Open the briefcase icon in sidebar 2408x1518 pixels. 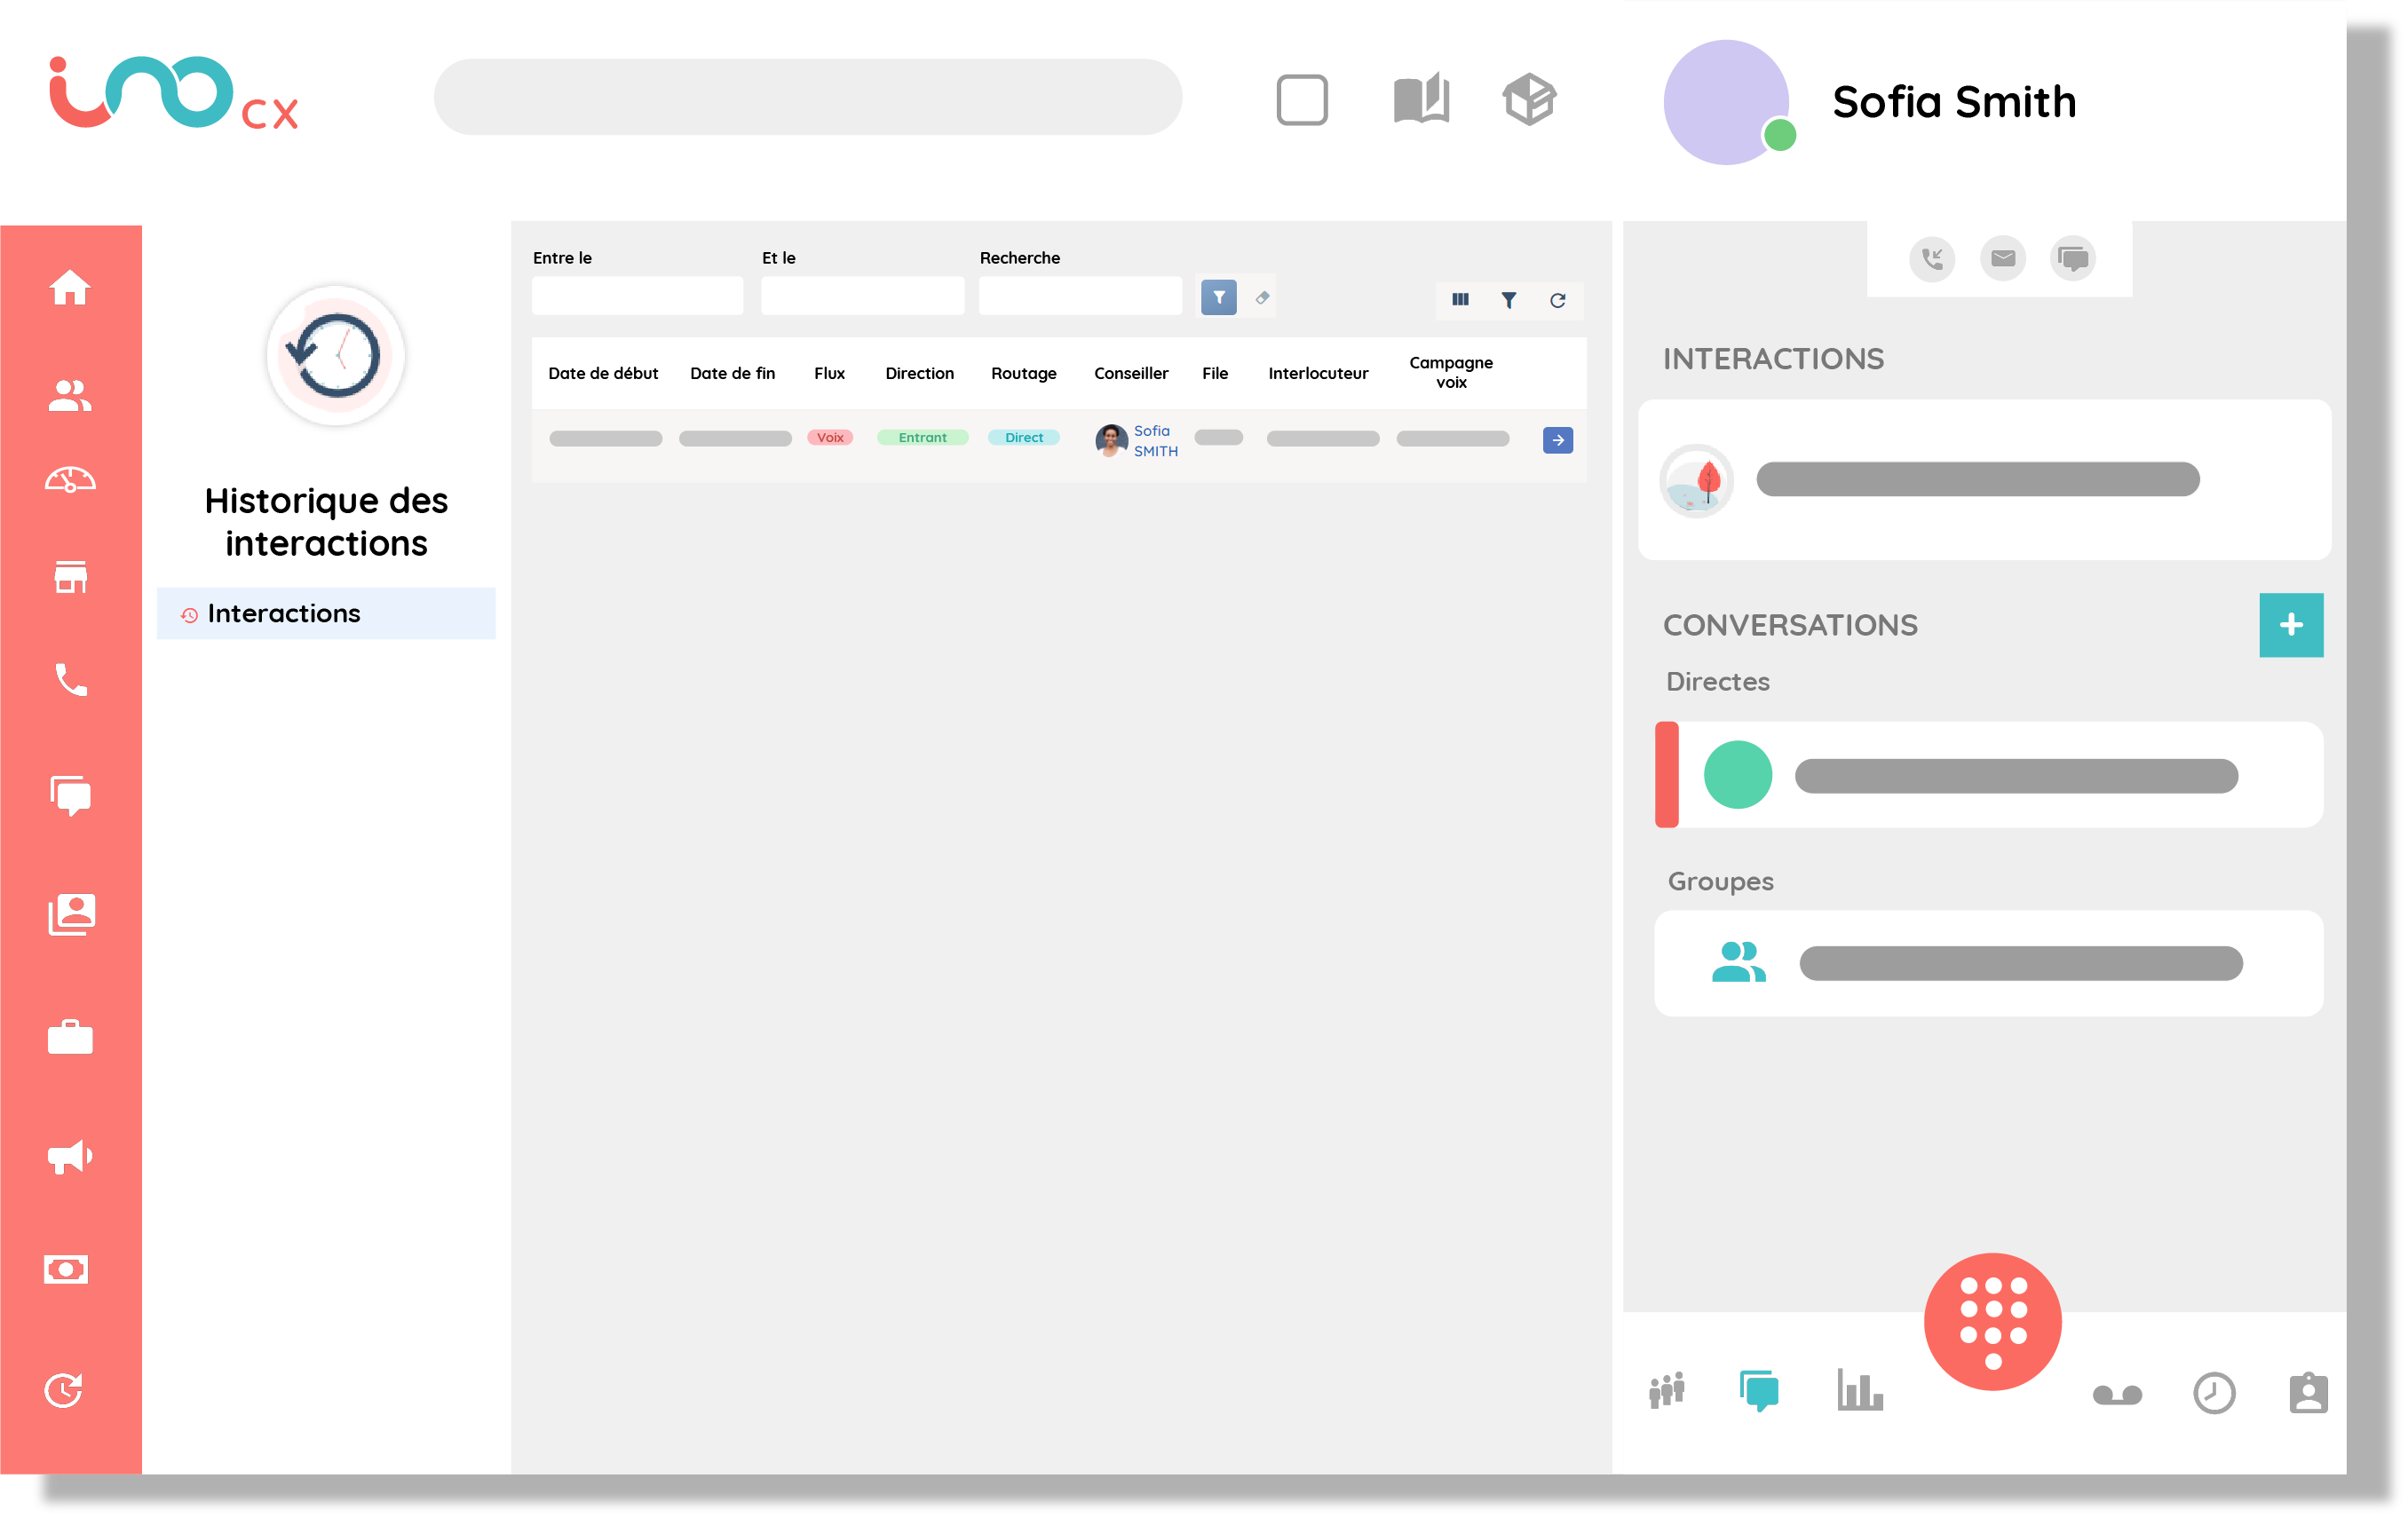click(70, 1037)
